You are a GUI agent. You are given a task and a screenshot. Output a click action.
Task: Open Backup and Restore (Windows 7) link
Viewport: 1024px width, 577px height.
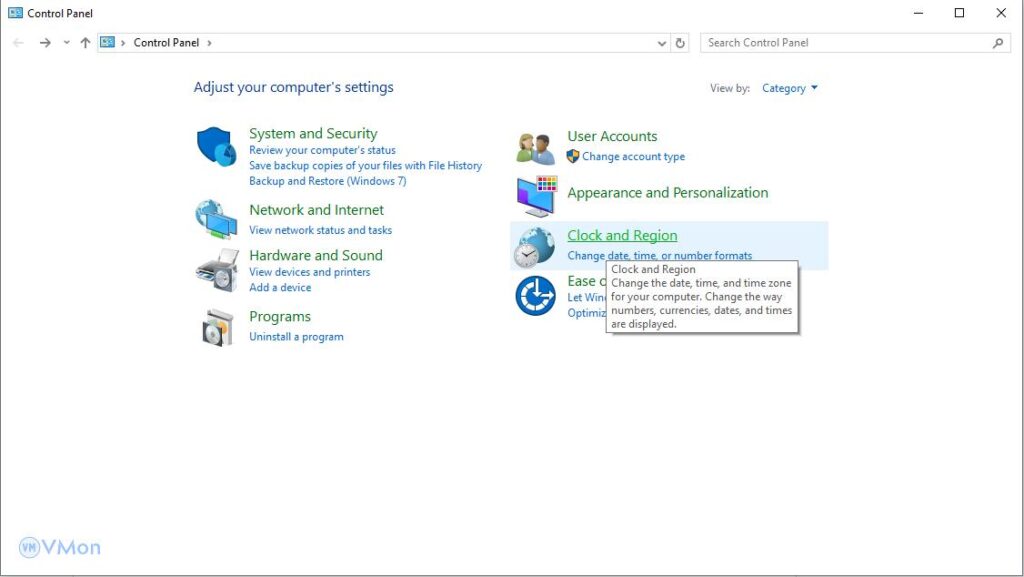click(x=327, y=181)
